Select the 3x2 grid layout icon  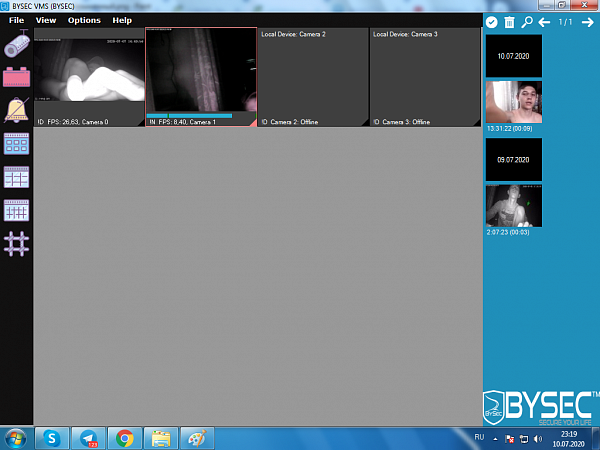17,143
